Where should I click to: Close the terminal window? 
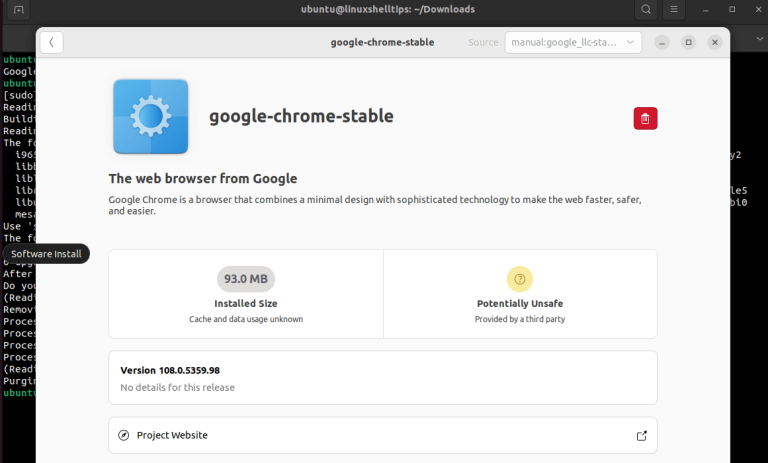[756, 10]
